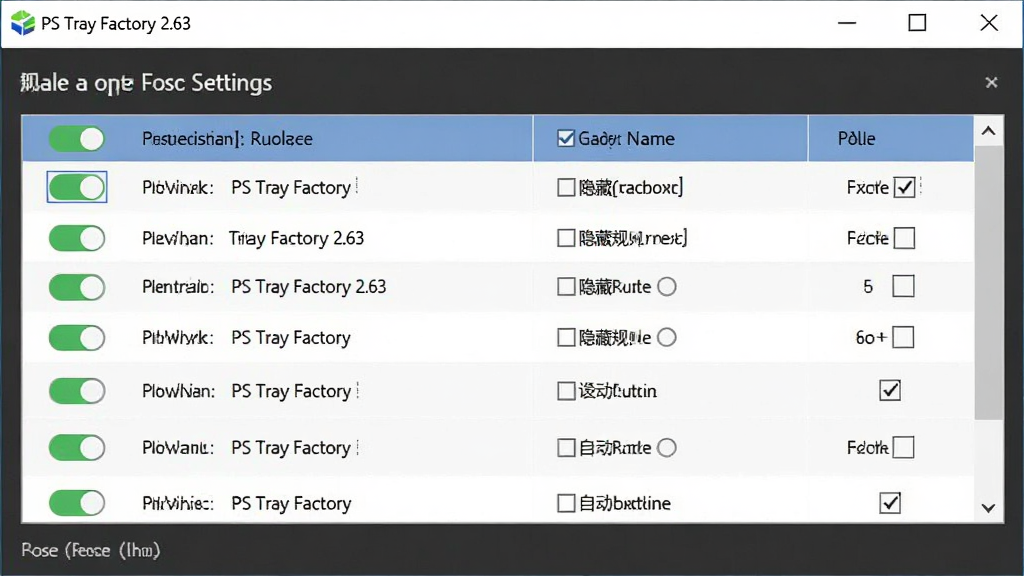
Task: Uncheck the Fxcte checkbox in PloVinrk row
Action: 904,187
